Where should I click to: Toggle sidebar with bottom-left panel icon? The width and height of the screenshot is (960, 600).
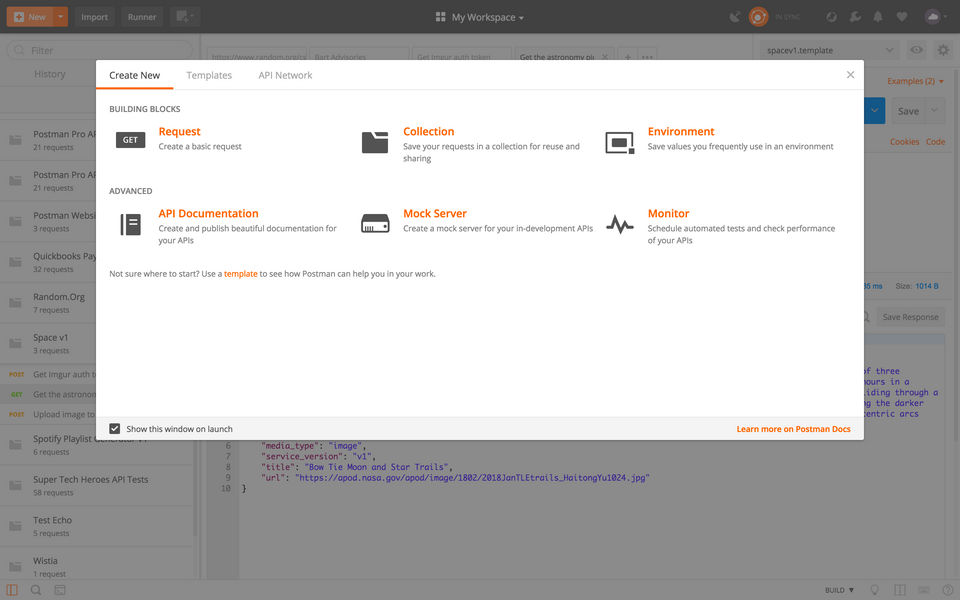pyautogui.click(x=12, y=590)
